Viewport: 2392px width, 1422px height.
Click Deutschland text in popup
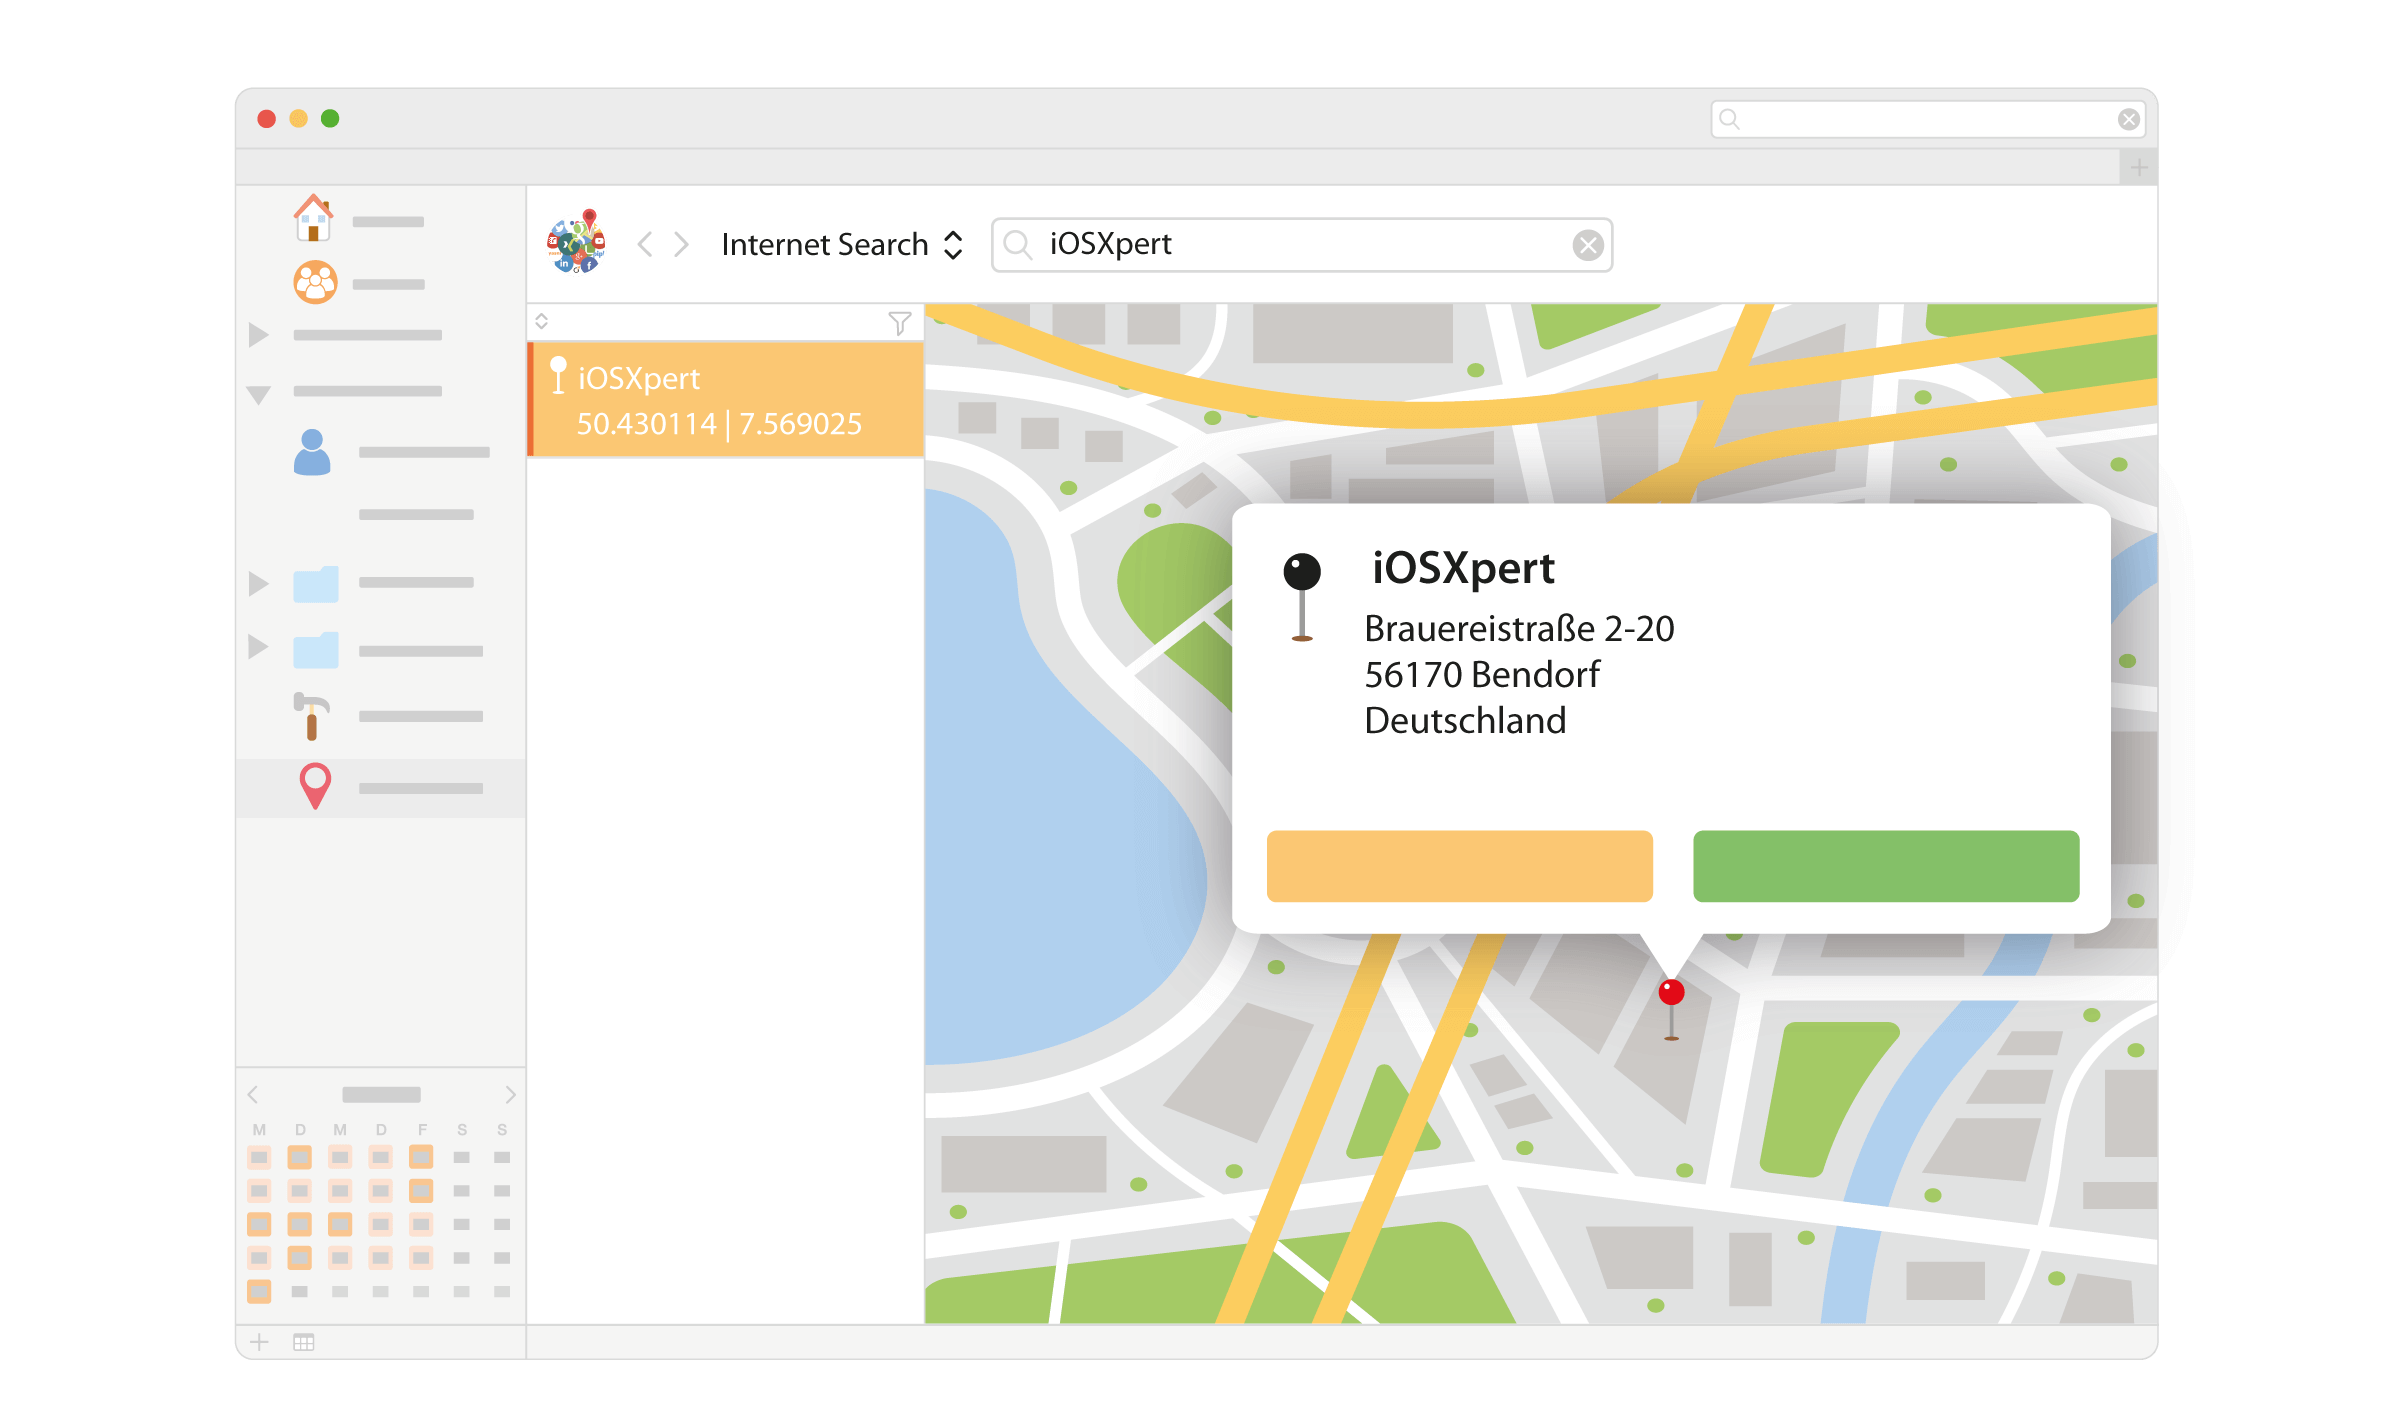click(1465, 721)
